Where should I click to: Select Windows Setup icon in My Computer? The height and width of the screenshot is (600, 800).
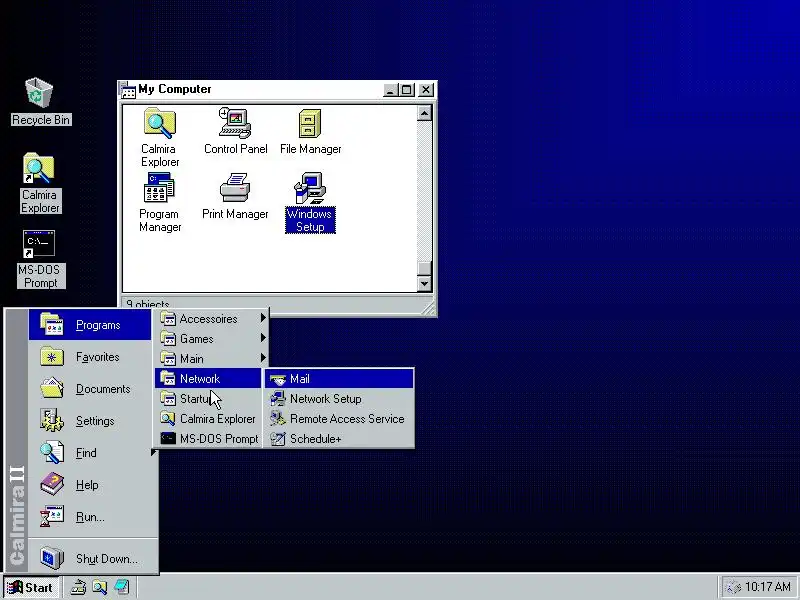pos(310,203)
